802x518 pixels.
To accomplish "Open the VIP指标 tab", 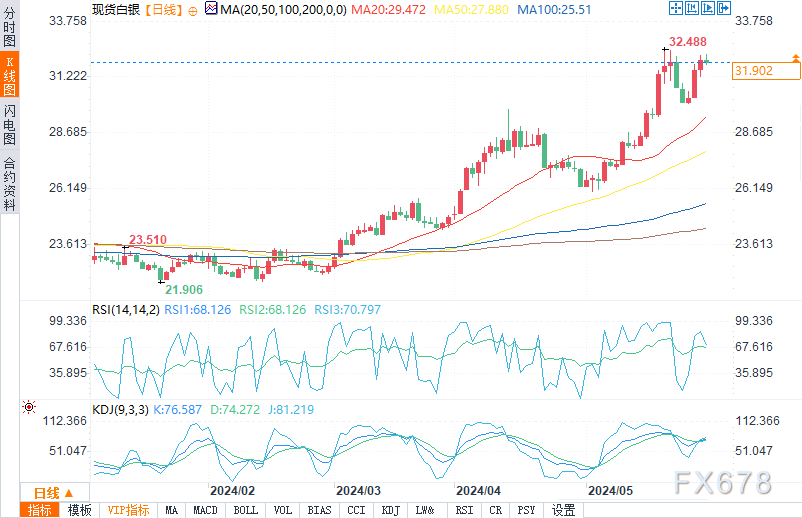I will (x=128, y=510).
